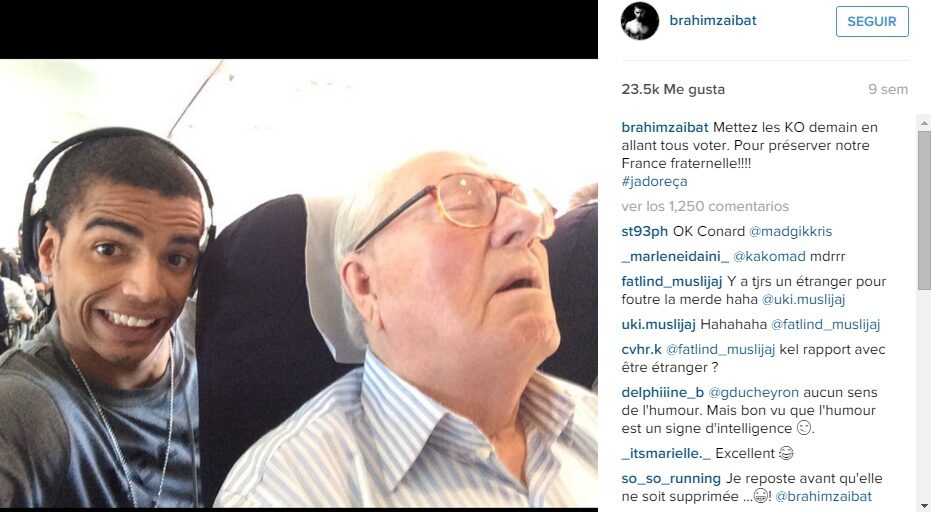The image size is (931, 512).
Task: Open st93ph commenter profile
Action: 645,231
